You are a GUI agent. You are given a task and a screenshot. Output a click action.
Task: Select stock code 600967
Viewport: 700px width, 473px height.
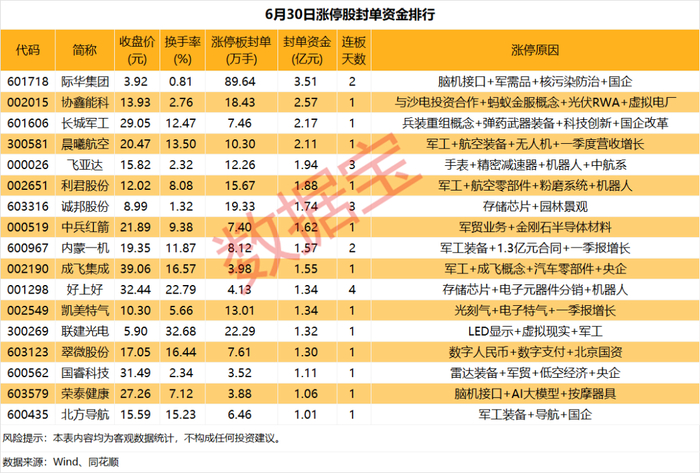(28, 248)
